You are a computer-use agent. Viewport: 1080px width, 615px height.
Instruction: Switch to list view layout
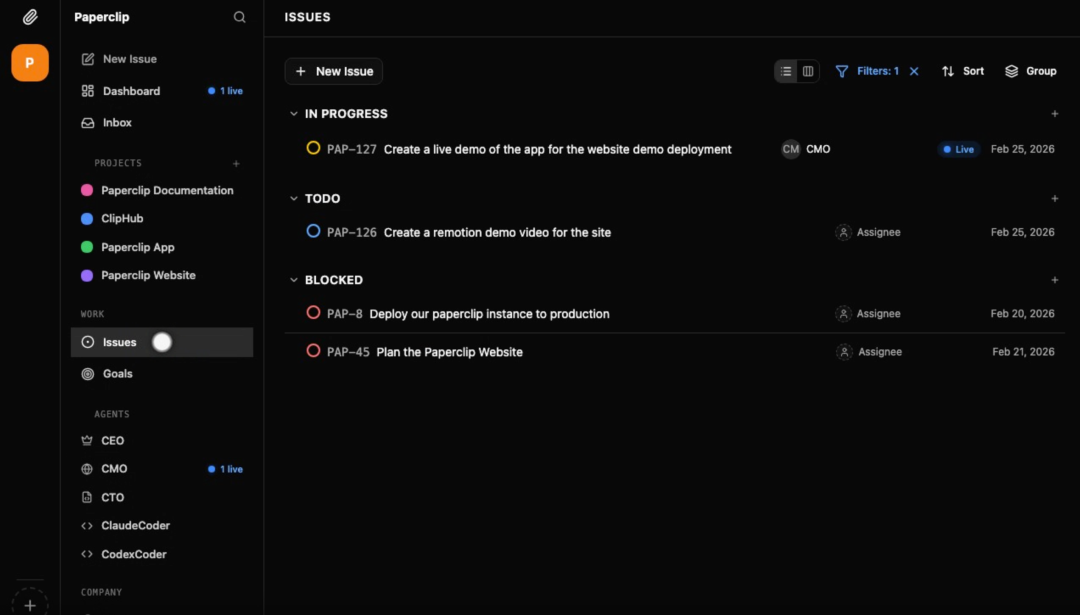pos(786,71)
